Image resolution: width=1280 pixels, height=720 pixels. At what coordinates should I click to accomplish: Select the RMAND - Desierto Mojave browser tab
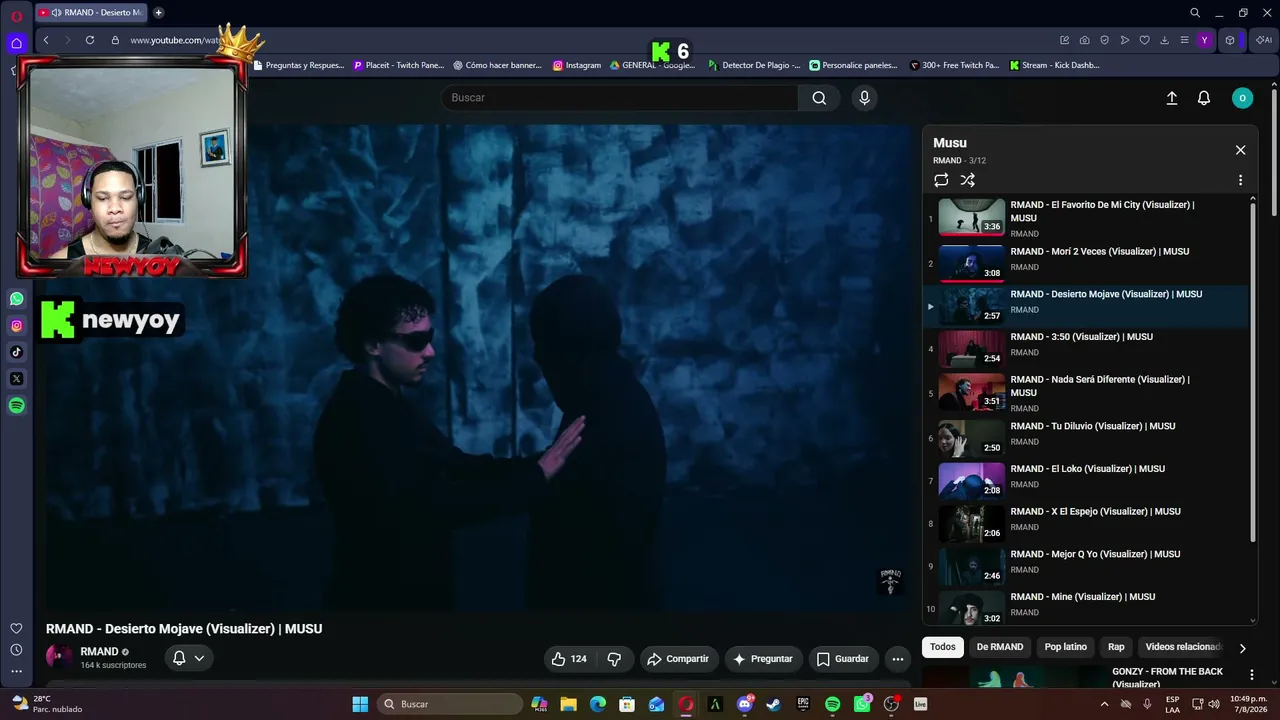click(92, 13)
